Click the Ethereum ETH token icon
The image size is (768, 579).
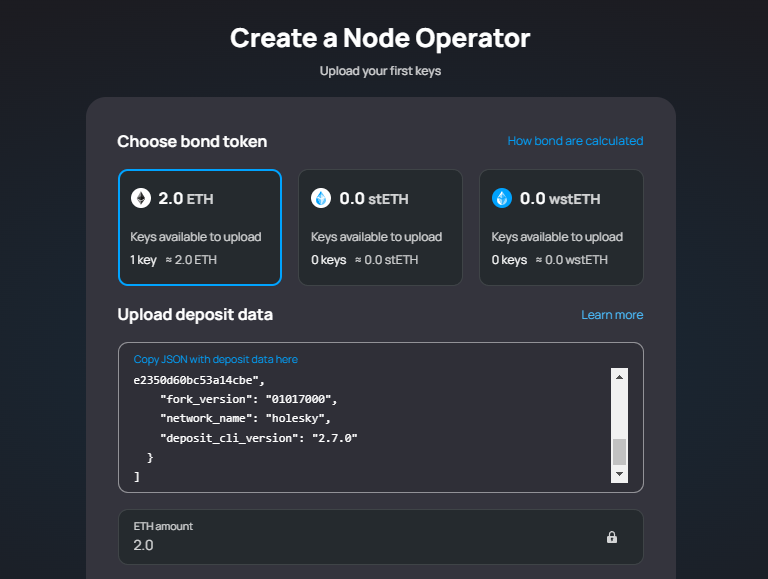click(x=141, y=198)
